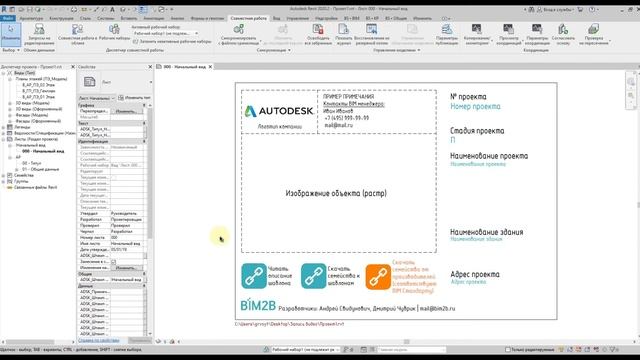Click the teal Скачать семейства к шаблонам icon
The width and height of the screenshot is (640, 360).
point(313,276)
